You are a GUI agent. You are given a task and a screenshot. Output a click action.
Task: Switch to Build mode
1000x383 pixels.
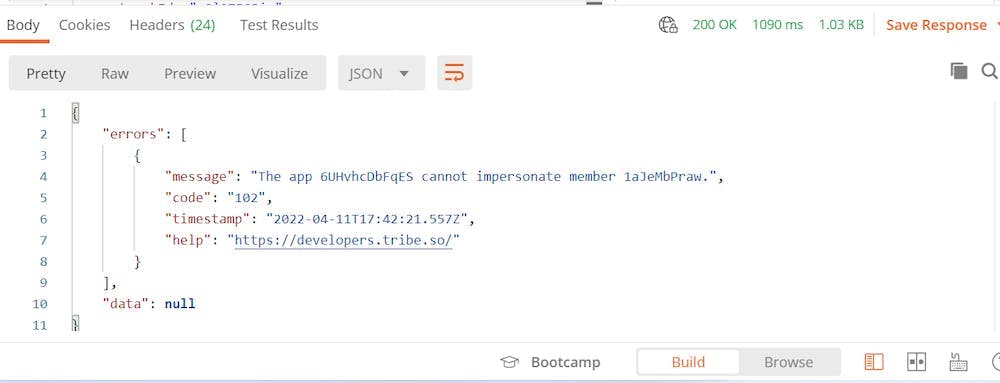688,362
